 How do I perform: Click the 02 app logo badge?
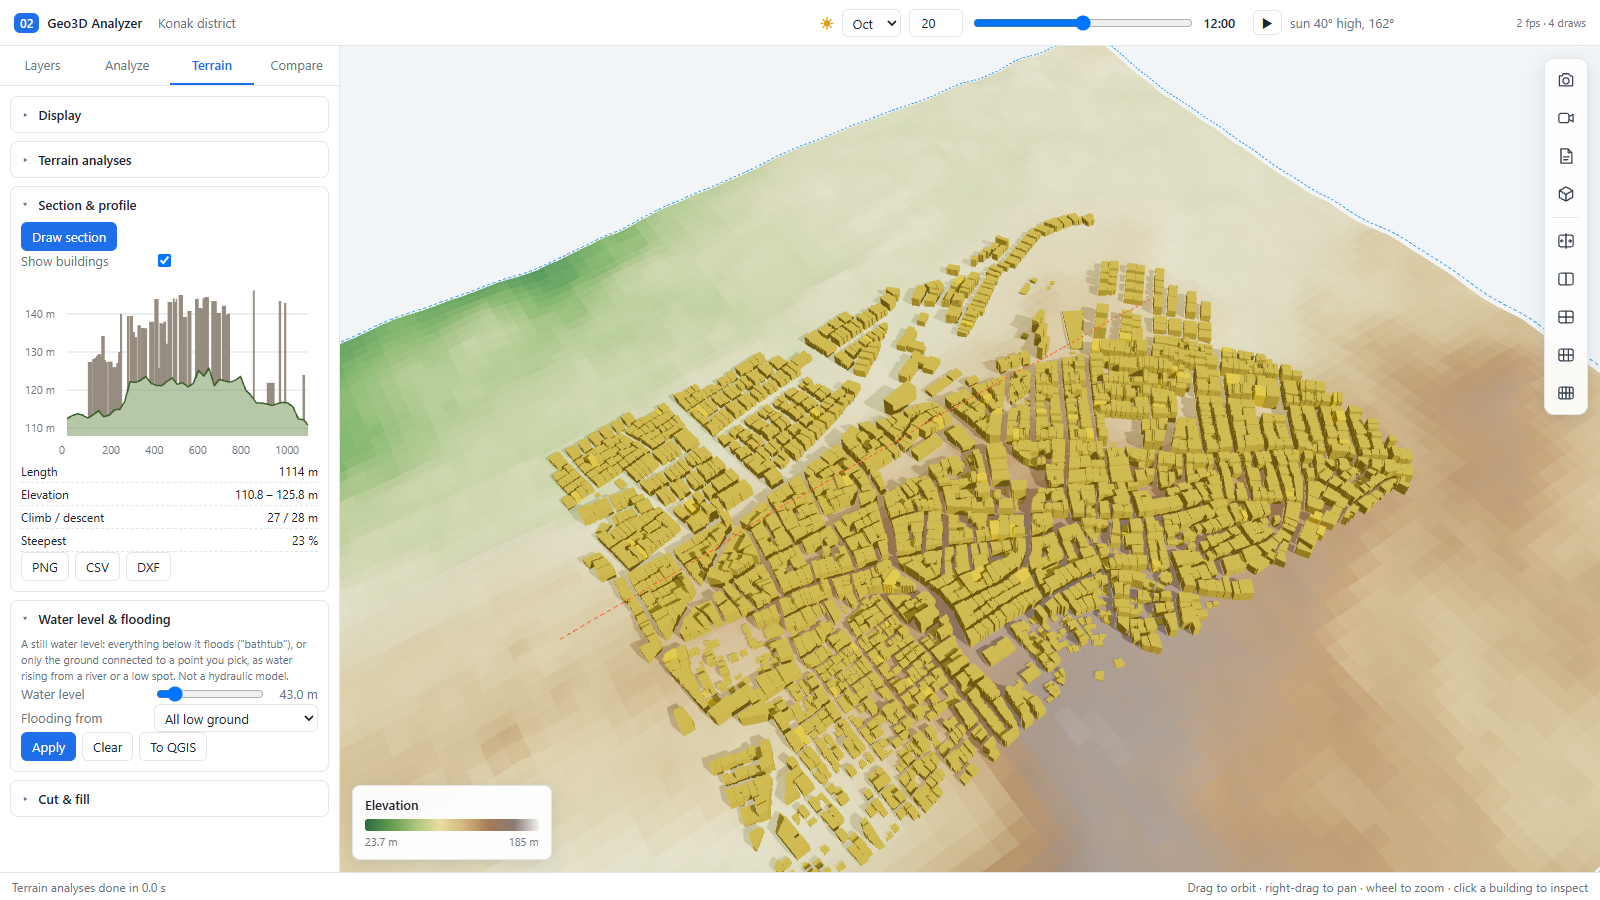(x=26, y=23)
